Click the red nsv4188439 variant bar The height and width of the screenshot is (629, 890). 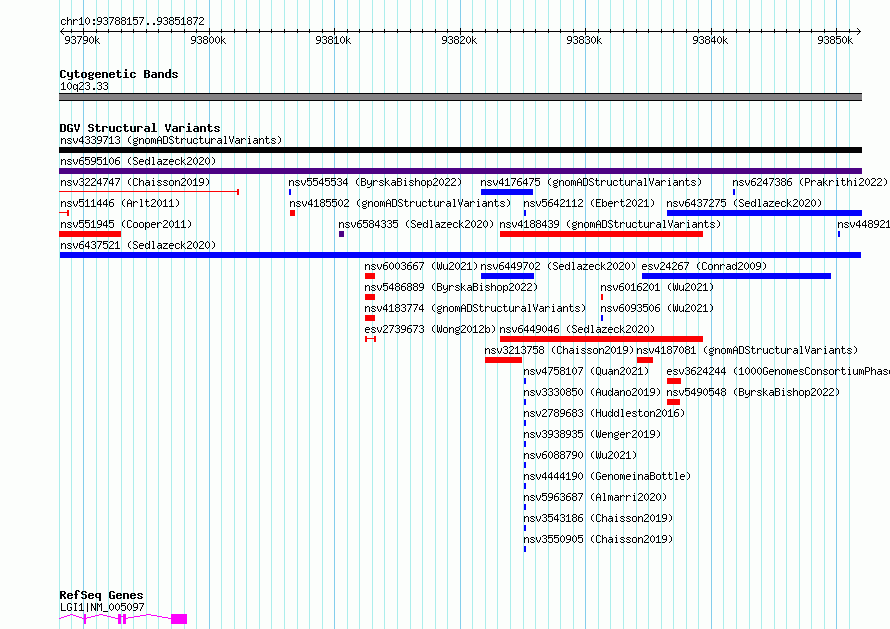tap(601, 234)
